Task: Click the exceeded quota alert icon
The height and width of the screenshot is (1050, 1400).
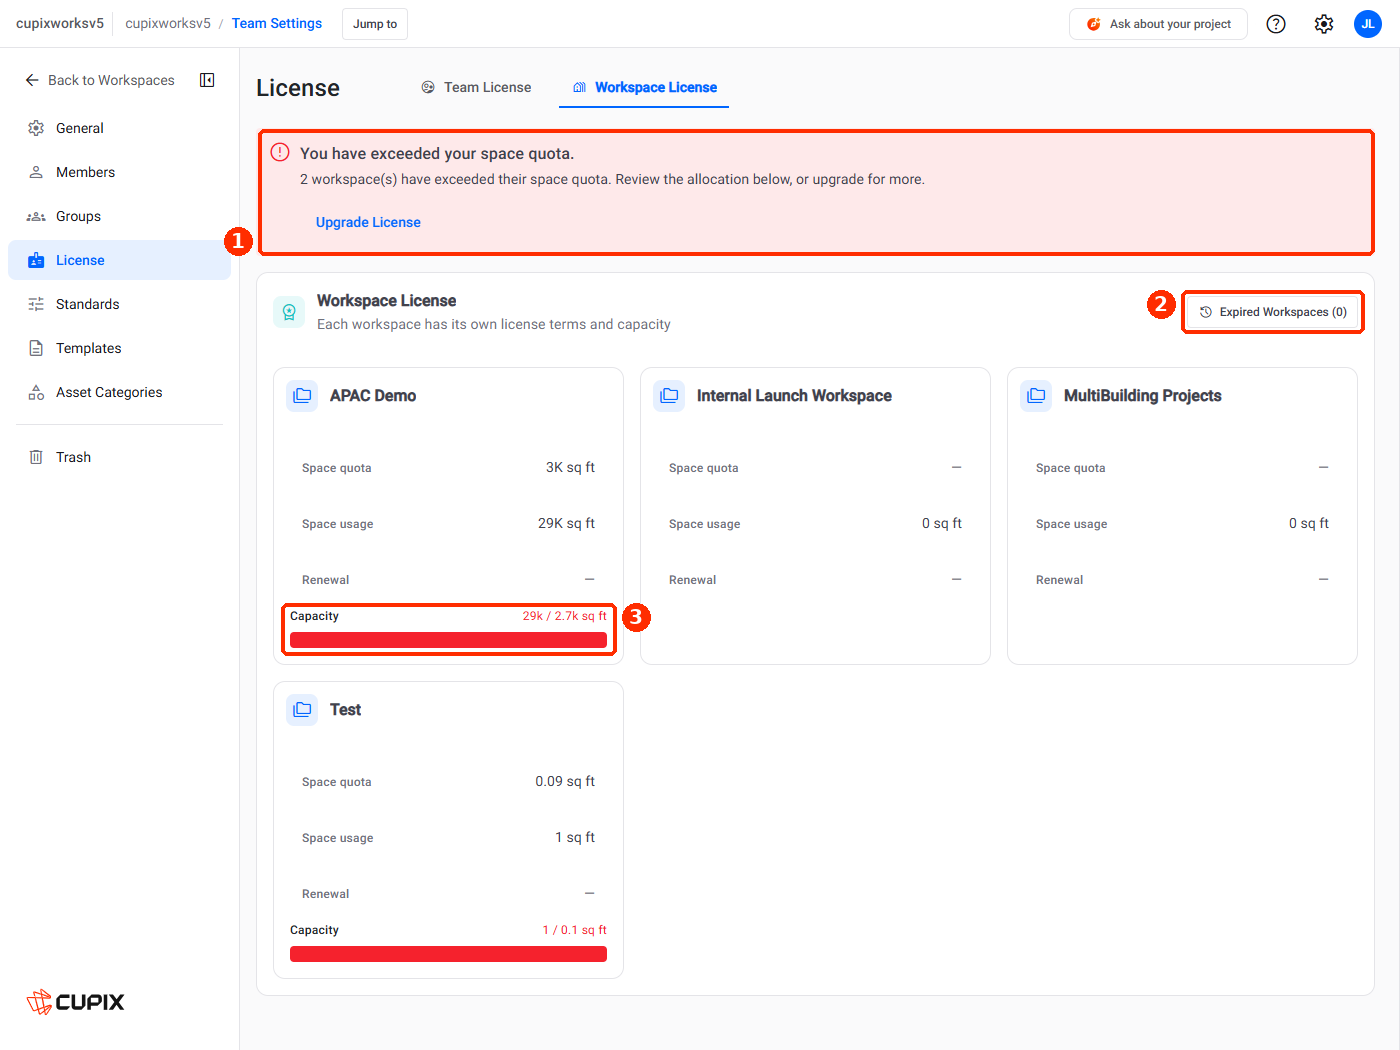Action: (x=280, y=152)
